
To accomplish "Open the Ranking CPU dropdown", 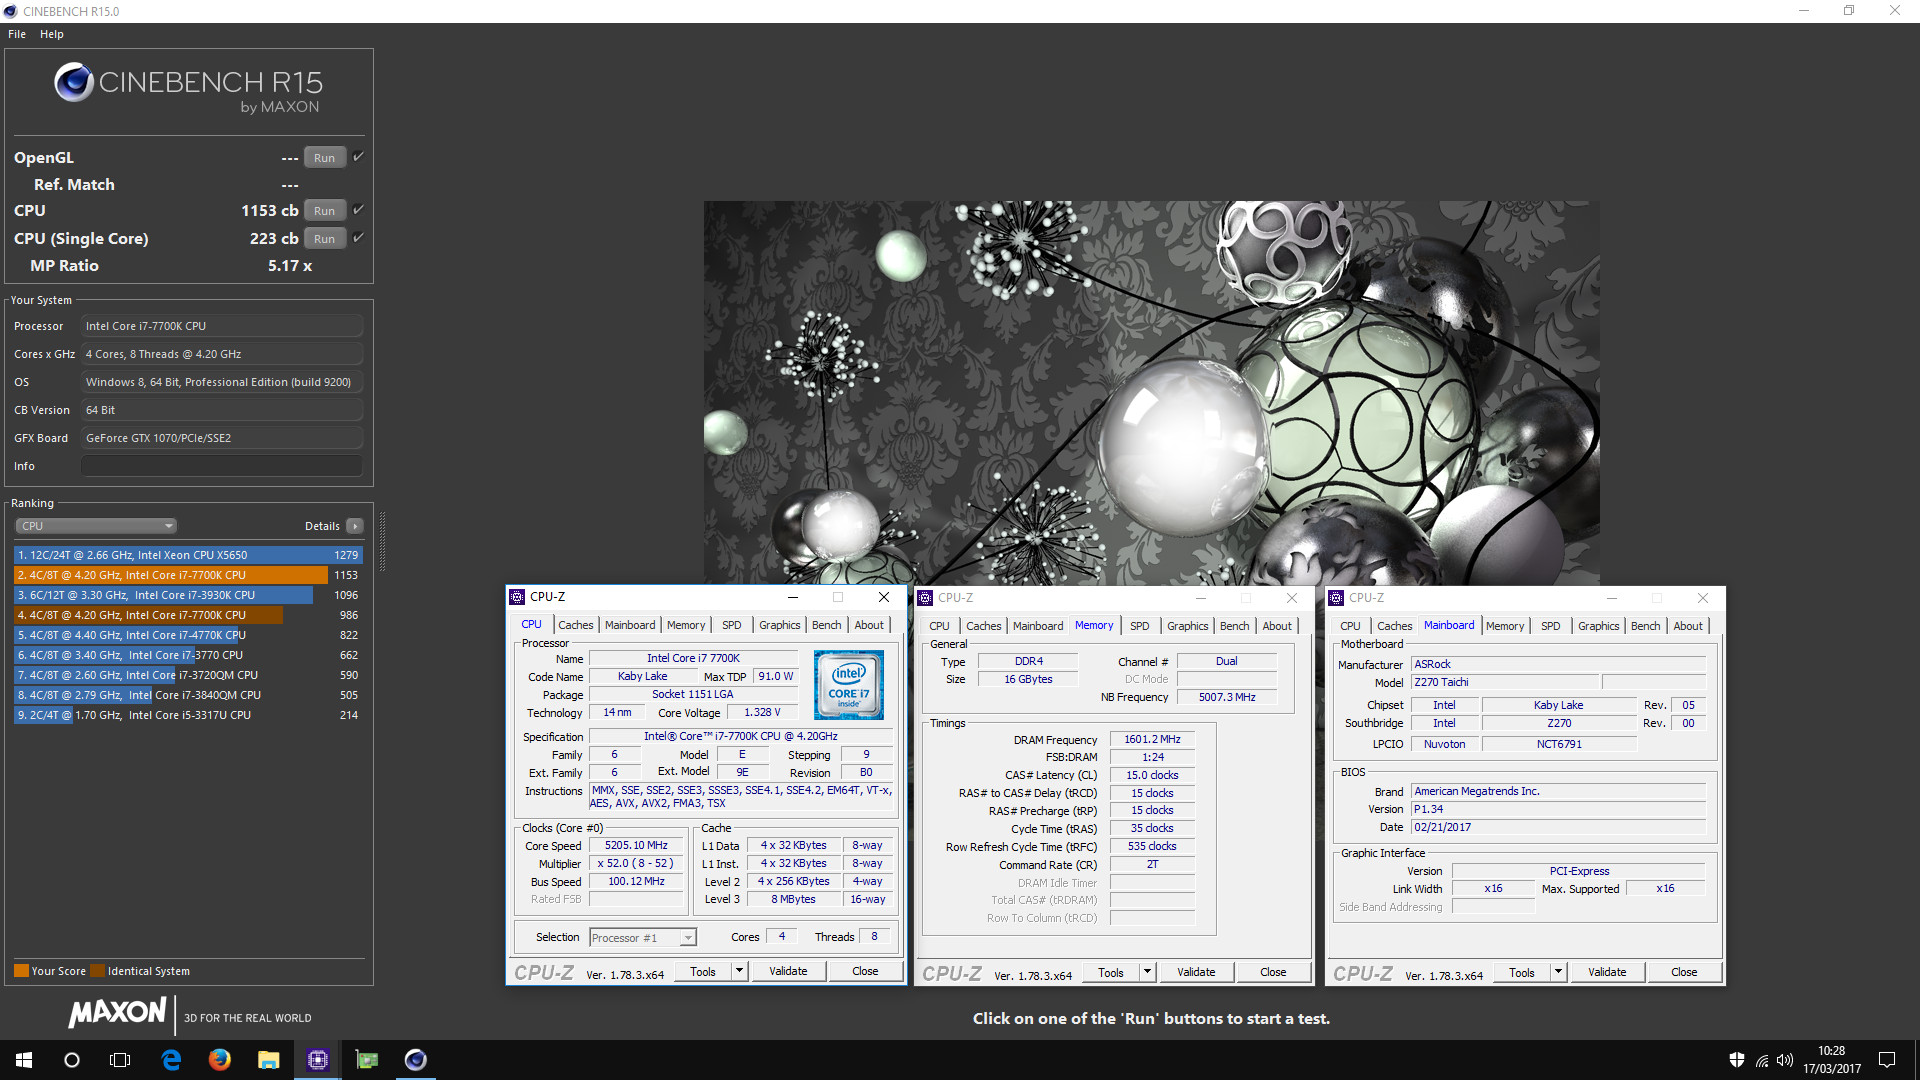I will click(96, 526).
